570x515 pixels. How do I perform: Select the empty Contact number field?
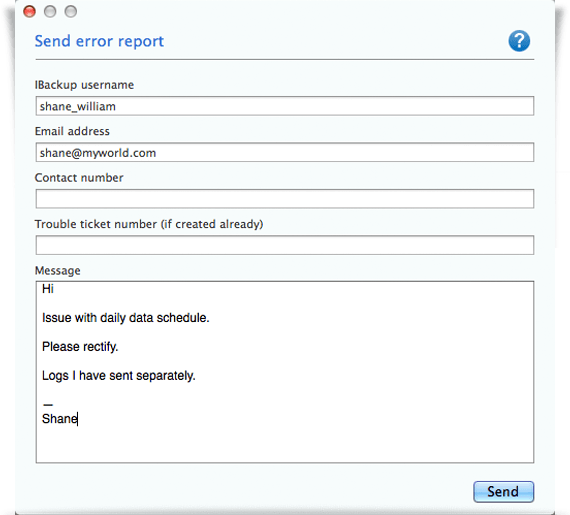(x=285, y=199)
